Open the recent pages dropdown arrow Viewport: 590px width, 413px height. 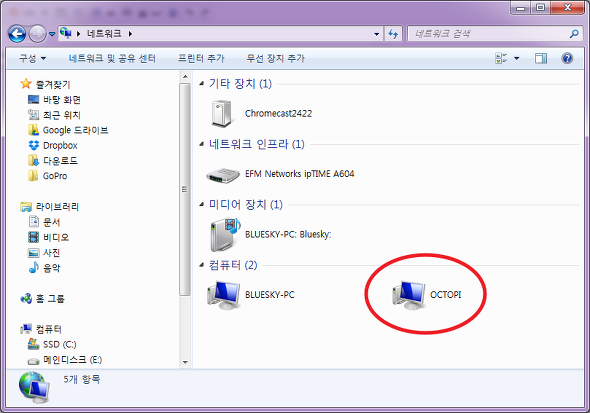click(52, 34)
